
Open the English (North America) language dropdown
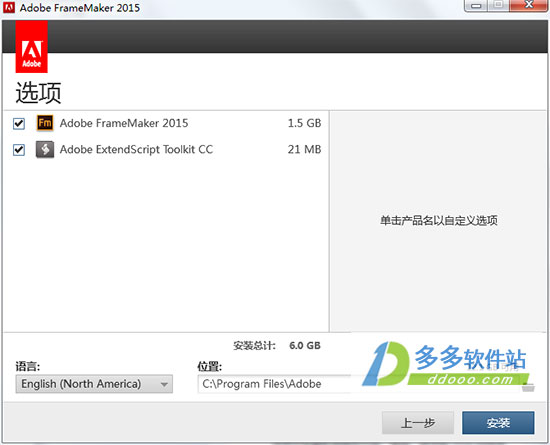tap(94, 384)
